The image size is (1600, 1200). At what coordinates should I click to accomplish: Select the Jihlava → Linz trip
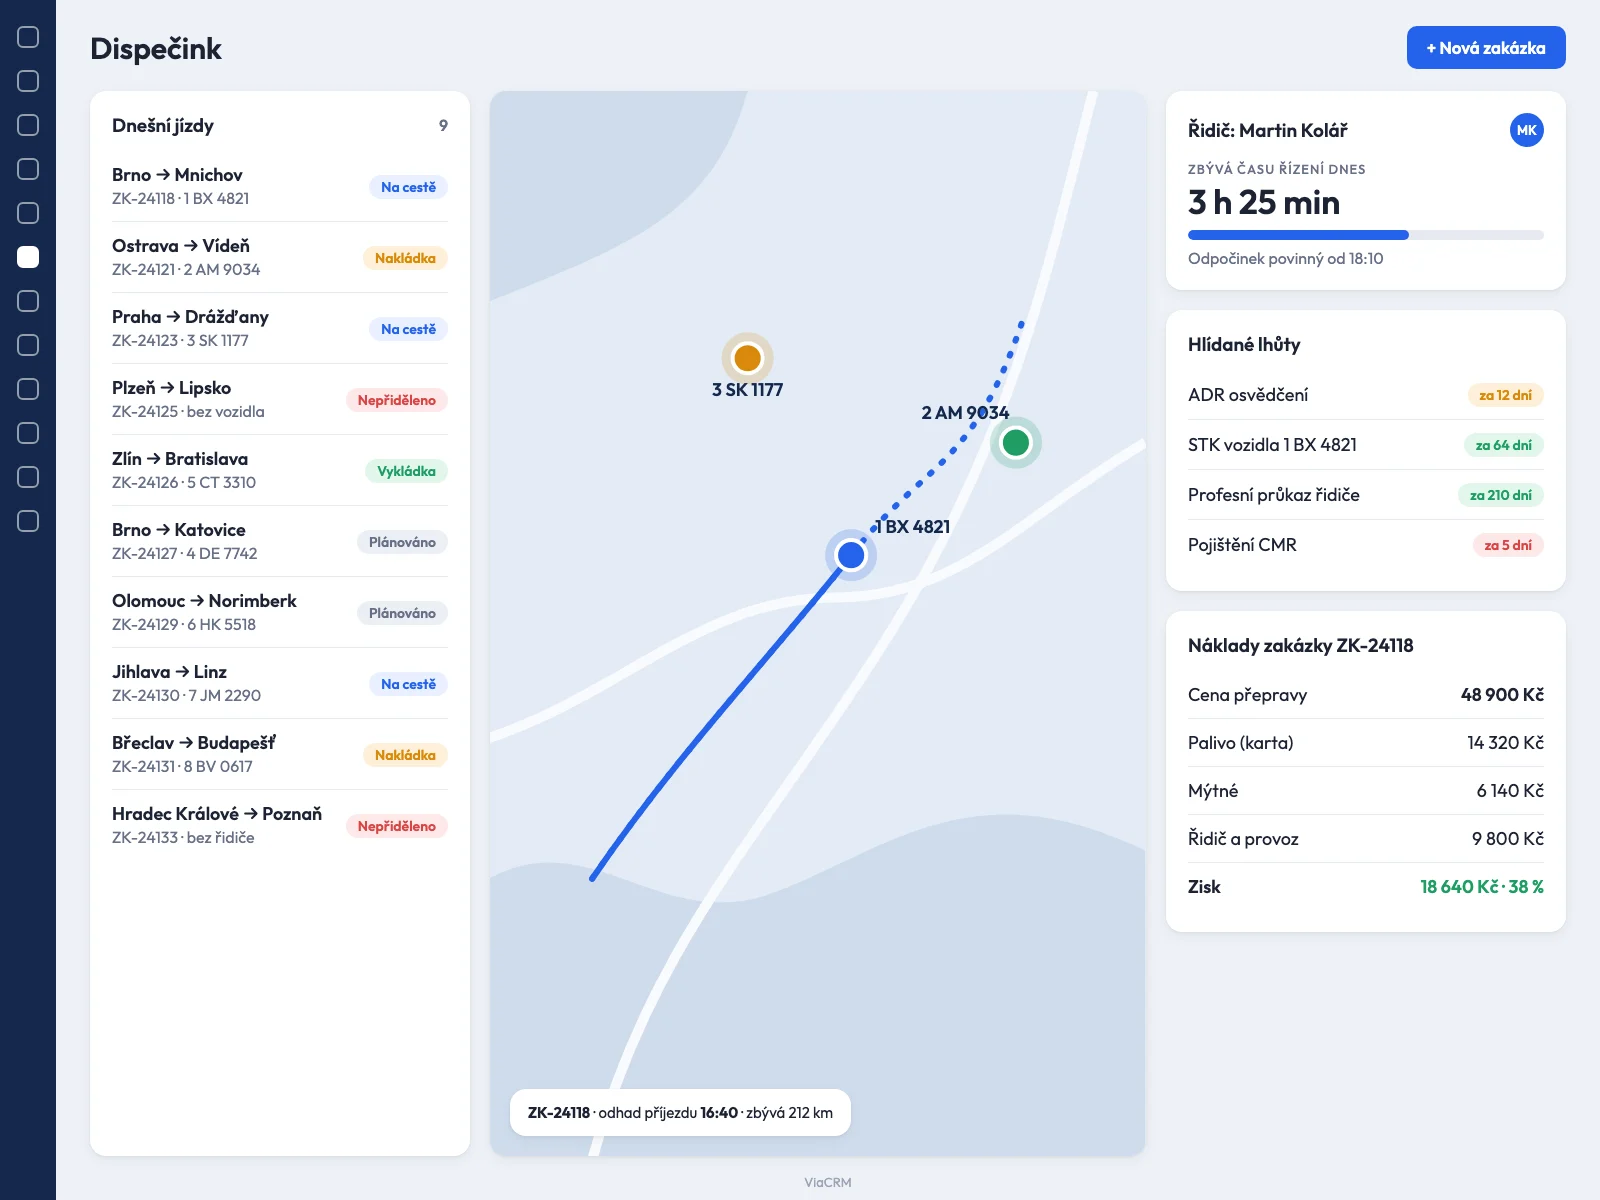(x=280, y=684)
